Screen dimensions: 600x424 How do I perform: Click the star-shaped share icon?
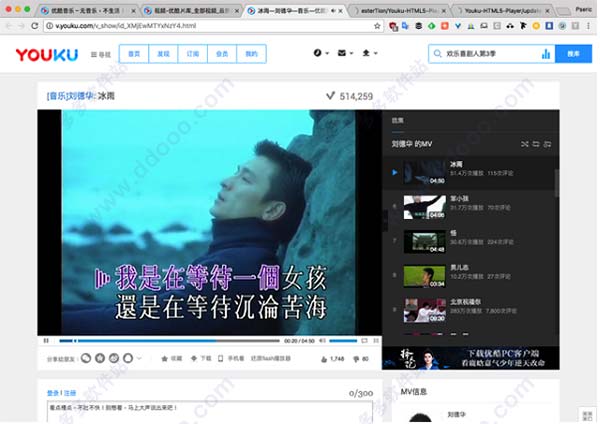click(100, 358)
